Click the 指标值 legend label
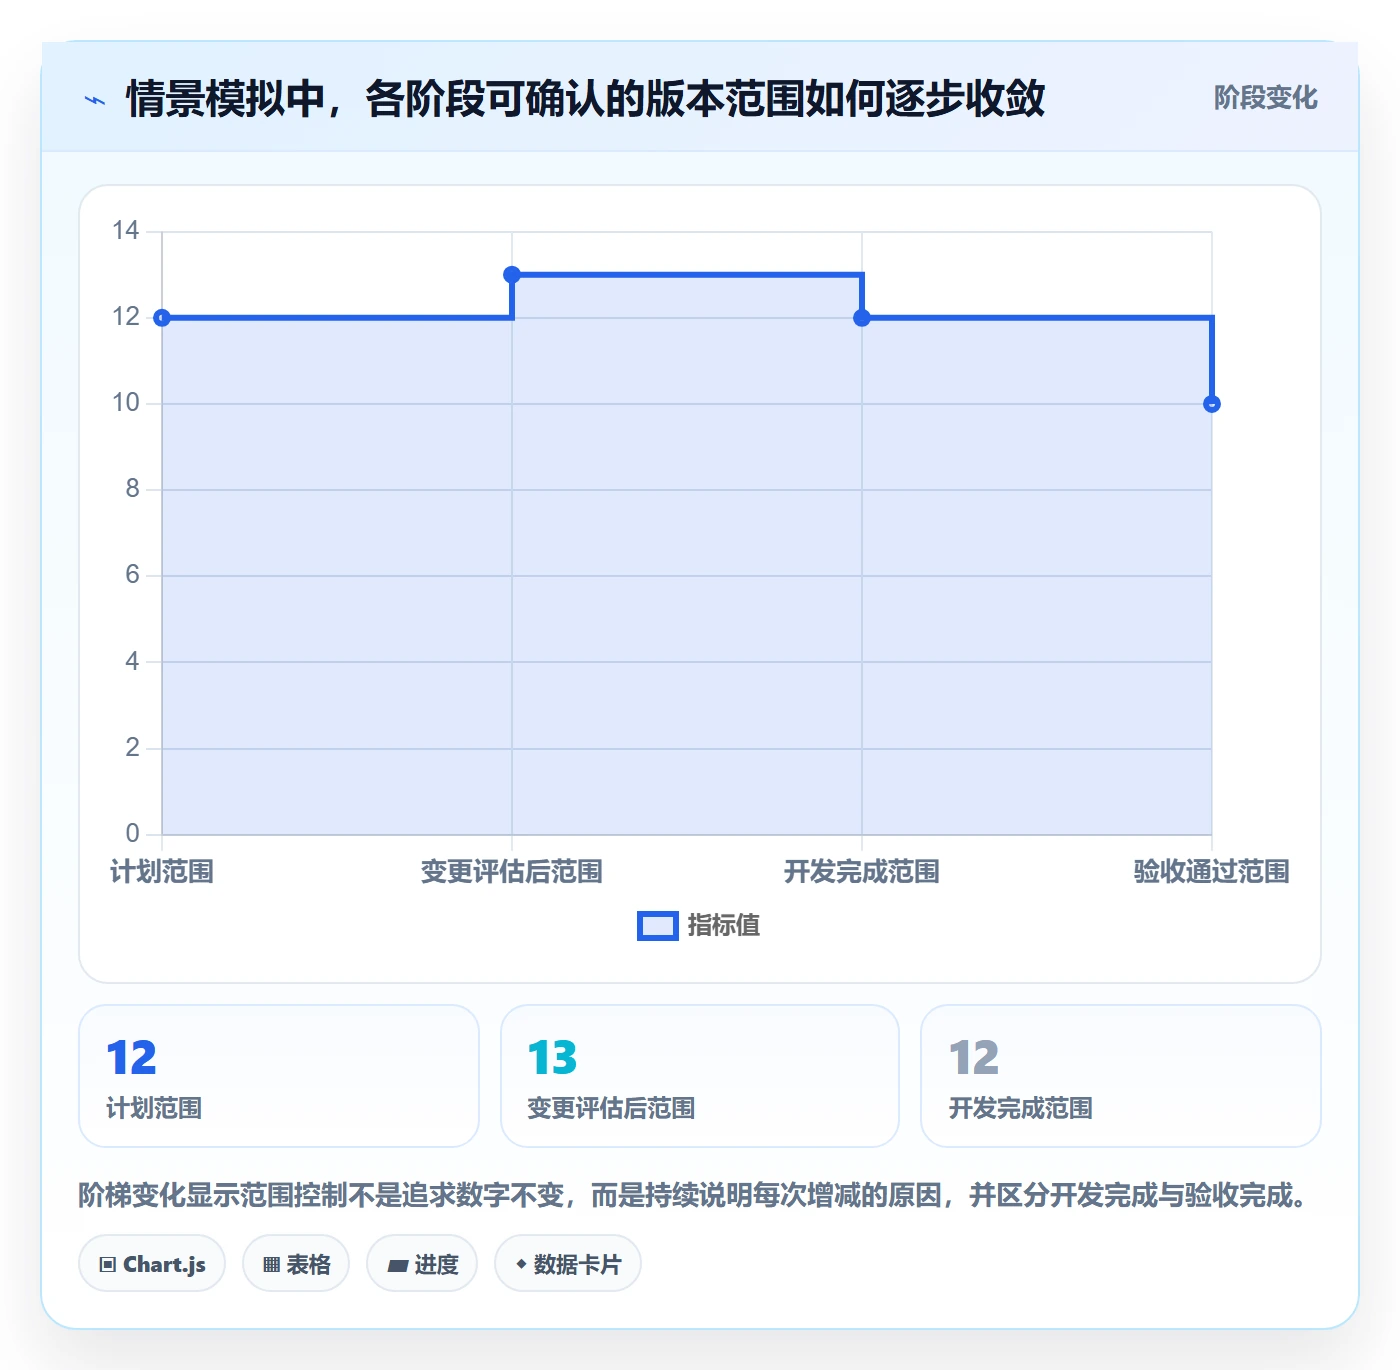 click(x=724, y=926)
